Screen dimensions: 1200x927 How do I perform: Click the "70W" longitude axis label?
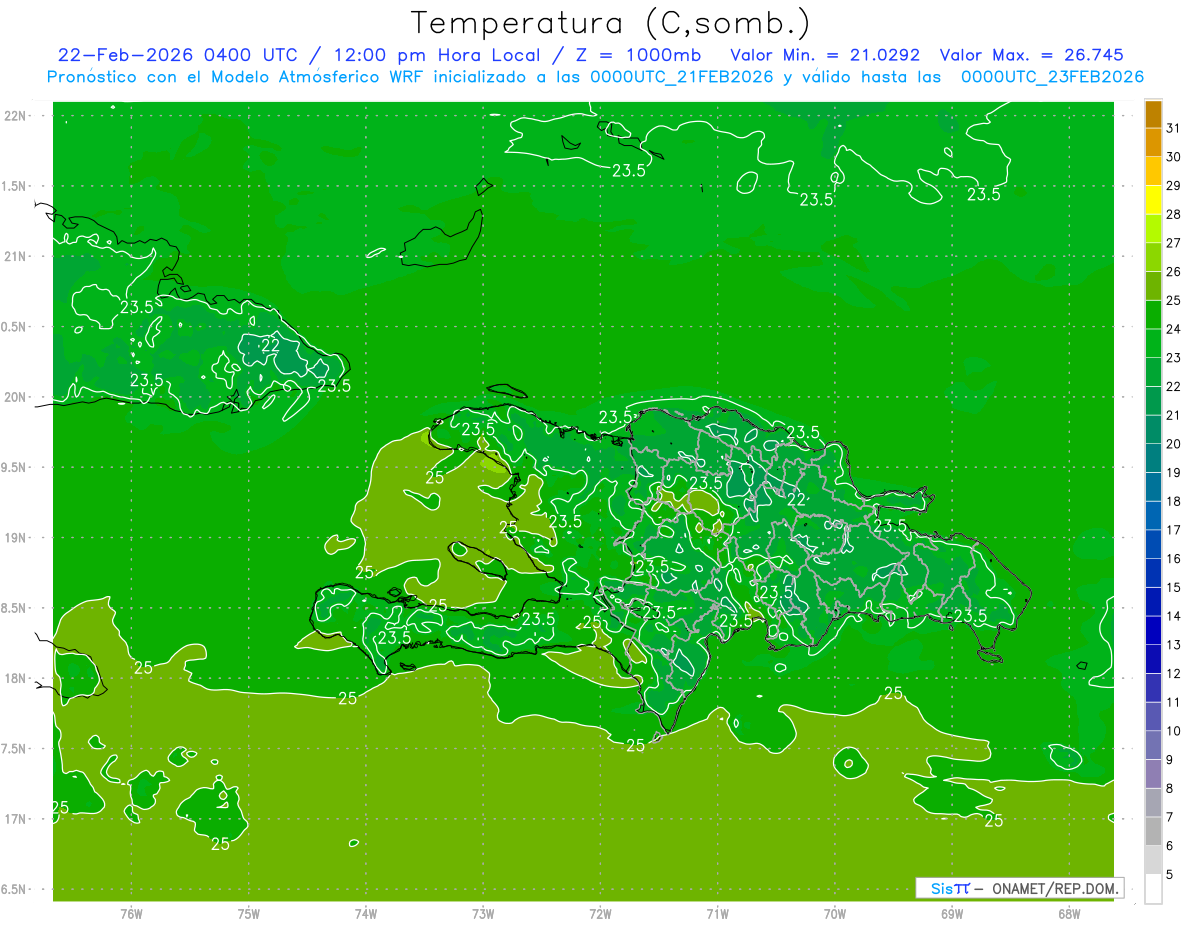tap(835, 913)
